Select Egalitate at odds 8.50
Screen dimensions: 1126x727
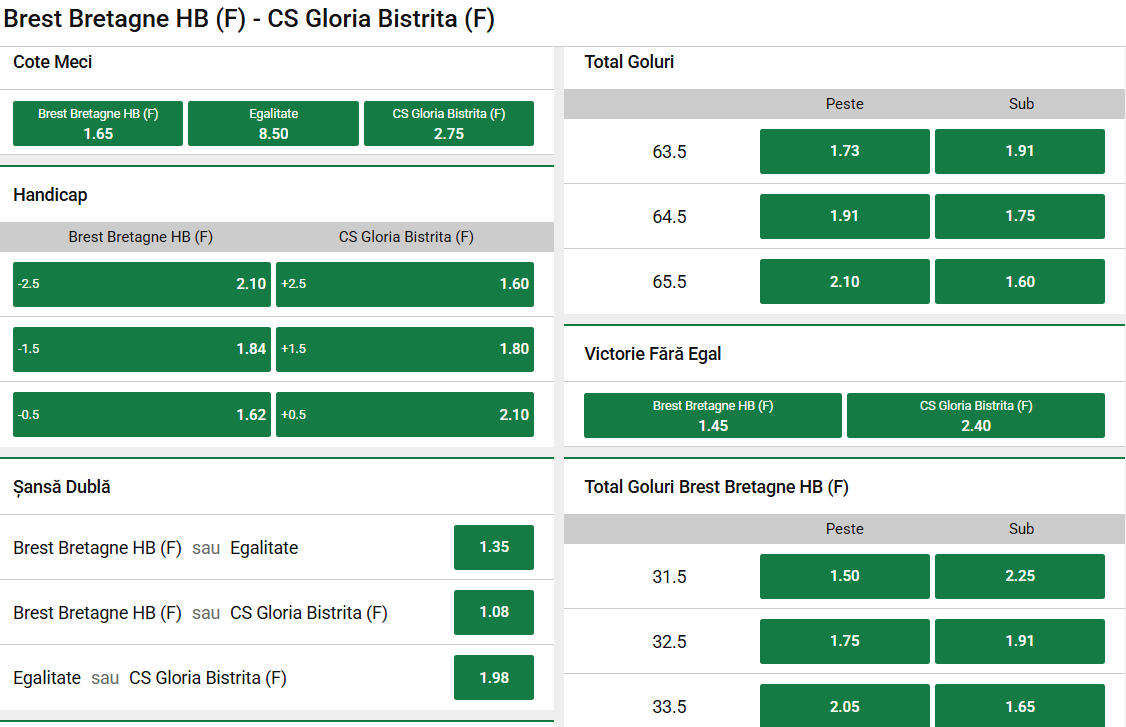pyautogui.click(x=273, y=122)
